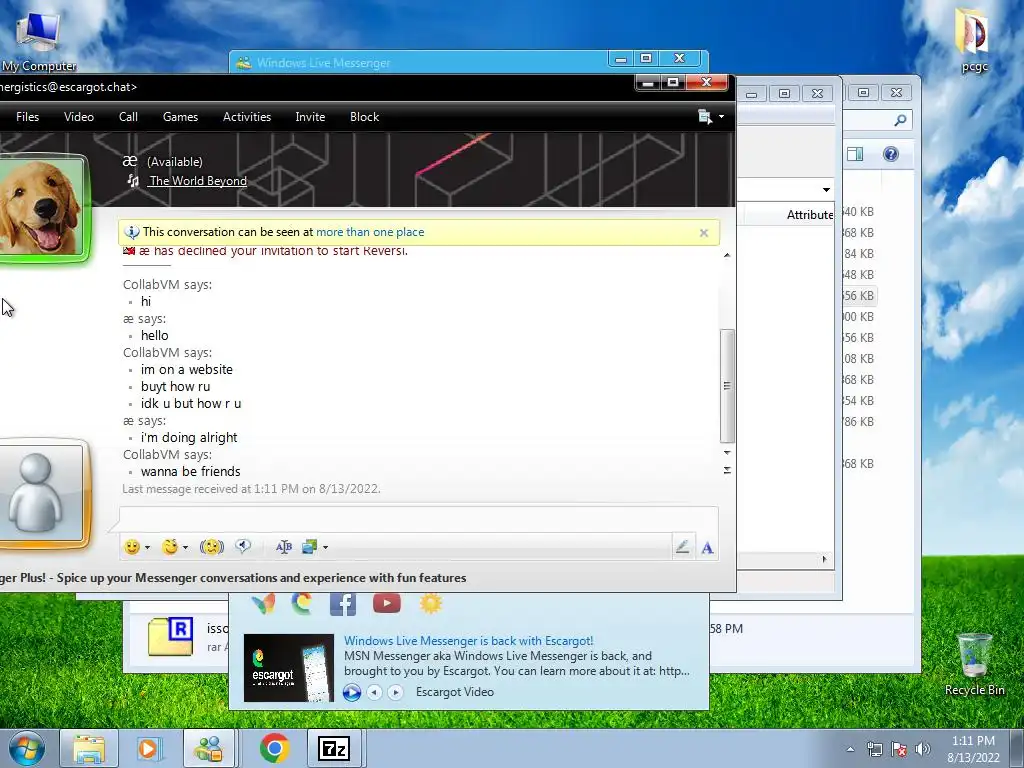Click the chat history scrollbar thumb
This screenshot has height=768, width=1024.
(x=727, y=385)
